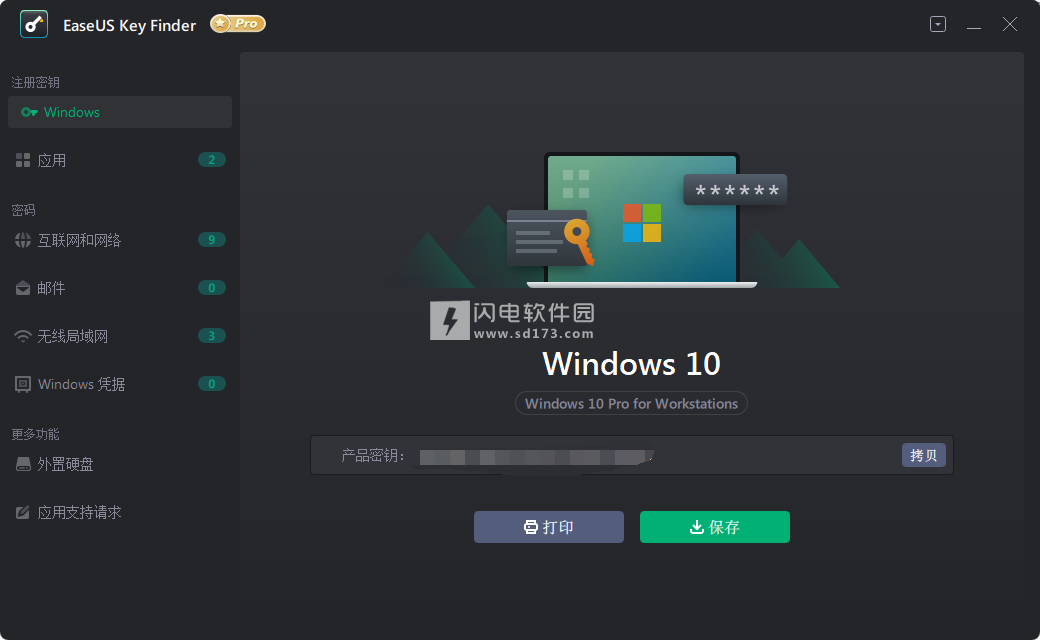Viewport: 1040px width, 640px height.
Task: Open the title bar dropdown menu
Action: tap(938, 25)
